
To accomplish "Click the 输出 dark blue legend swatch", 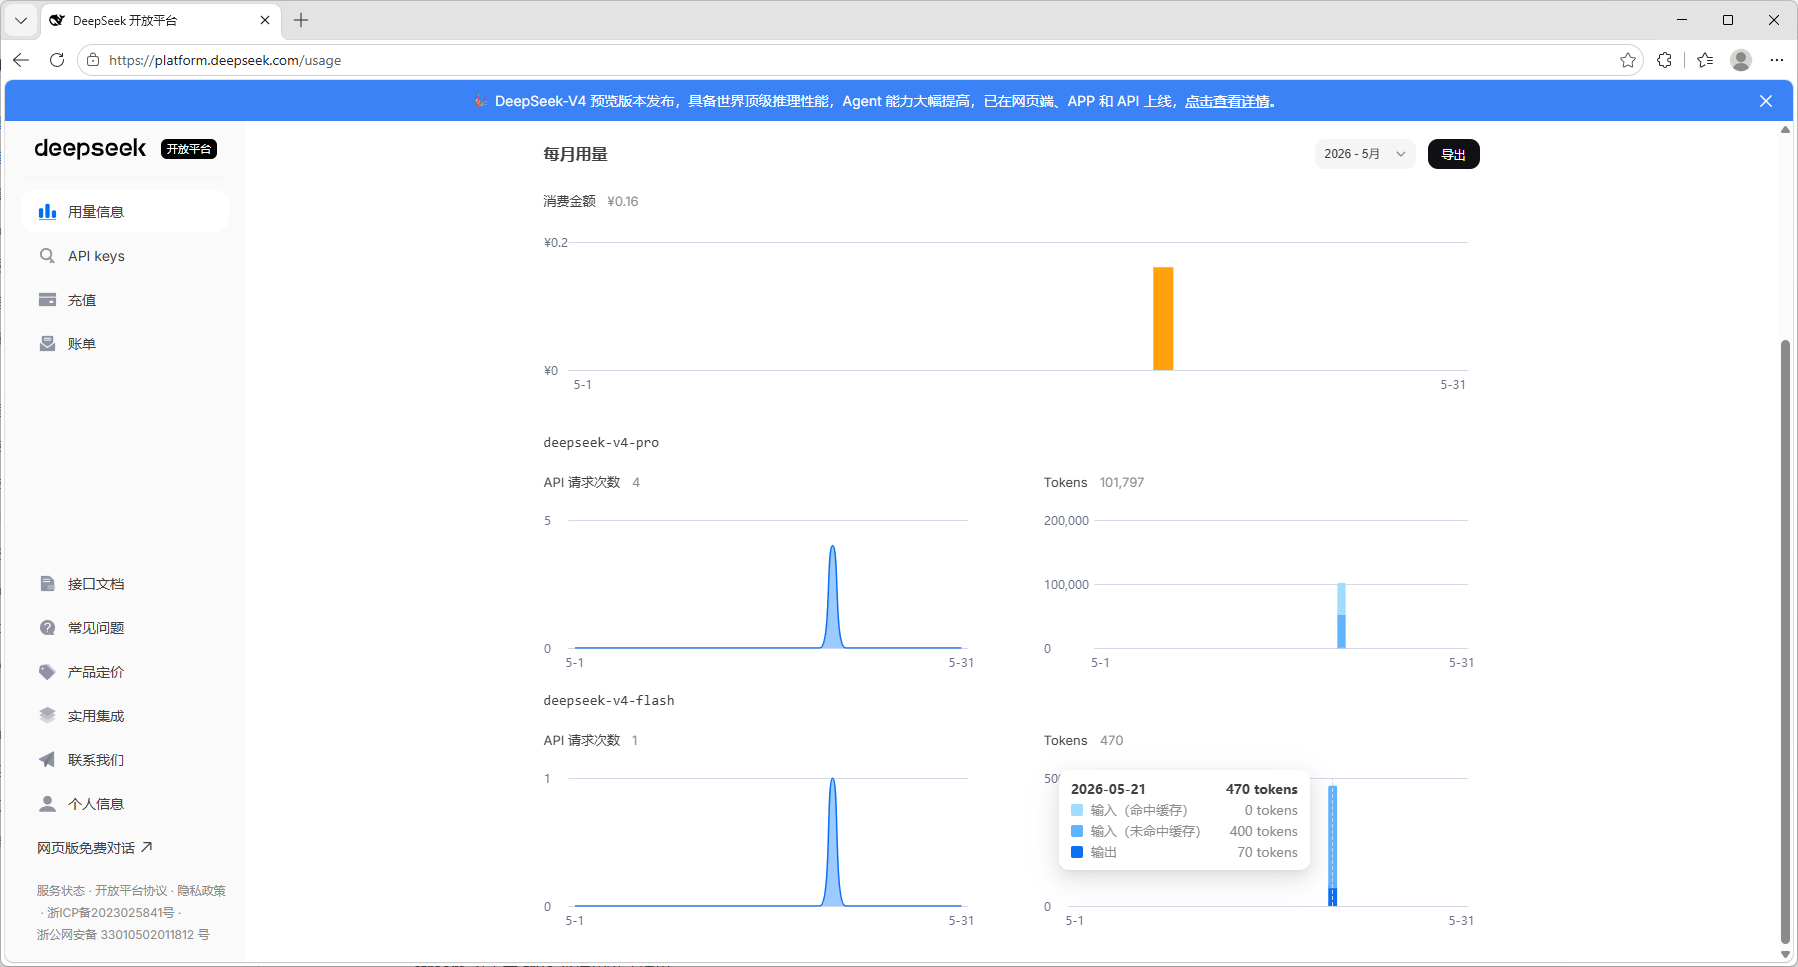I will click(x=1077, y=852).
